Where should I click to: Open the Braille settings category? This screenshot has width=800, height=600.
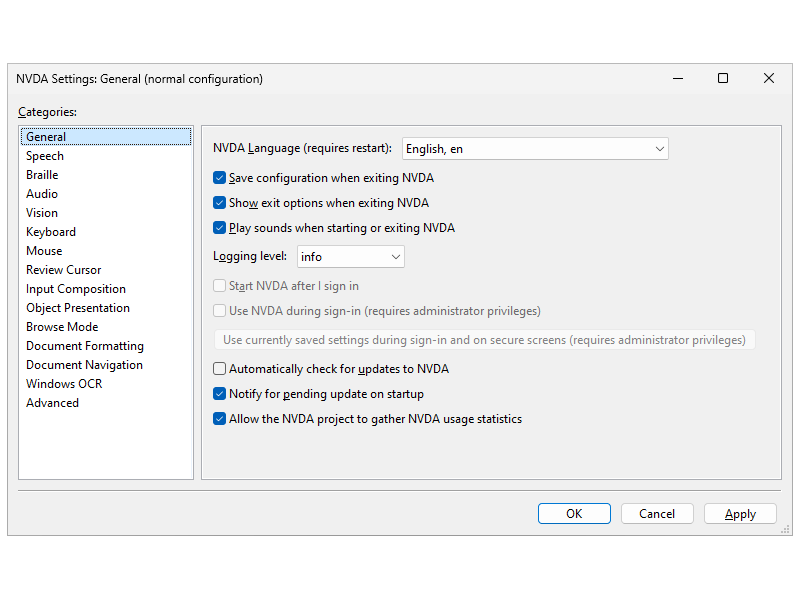pyautogui.click(x=42, y=175)
